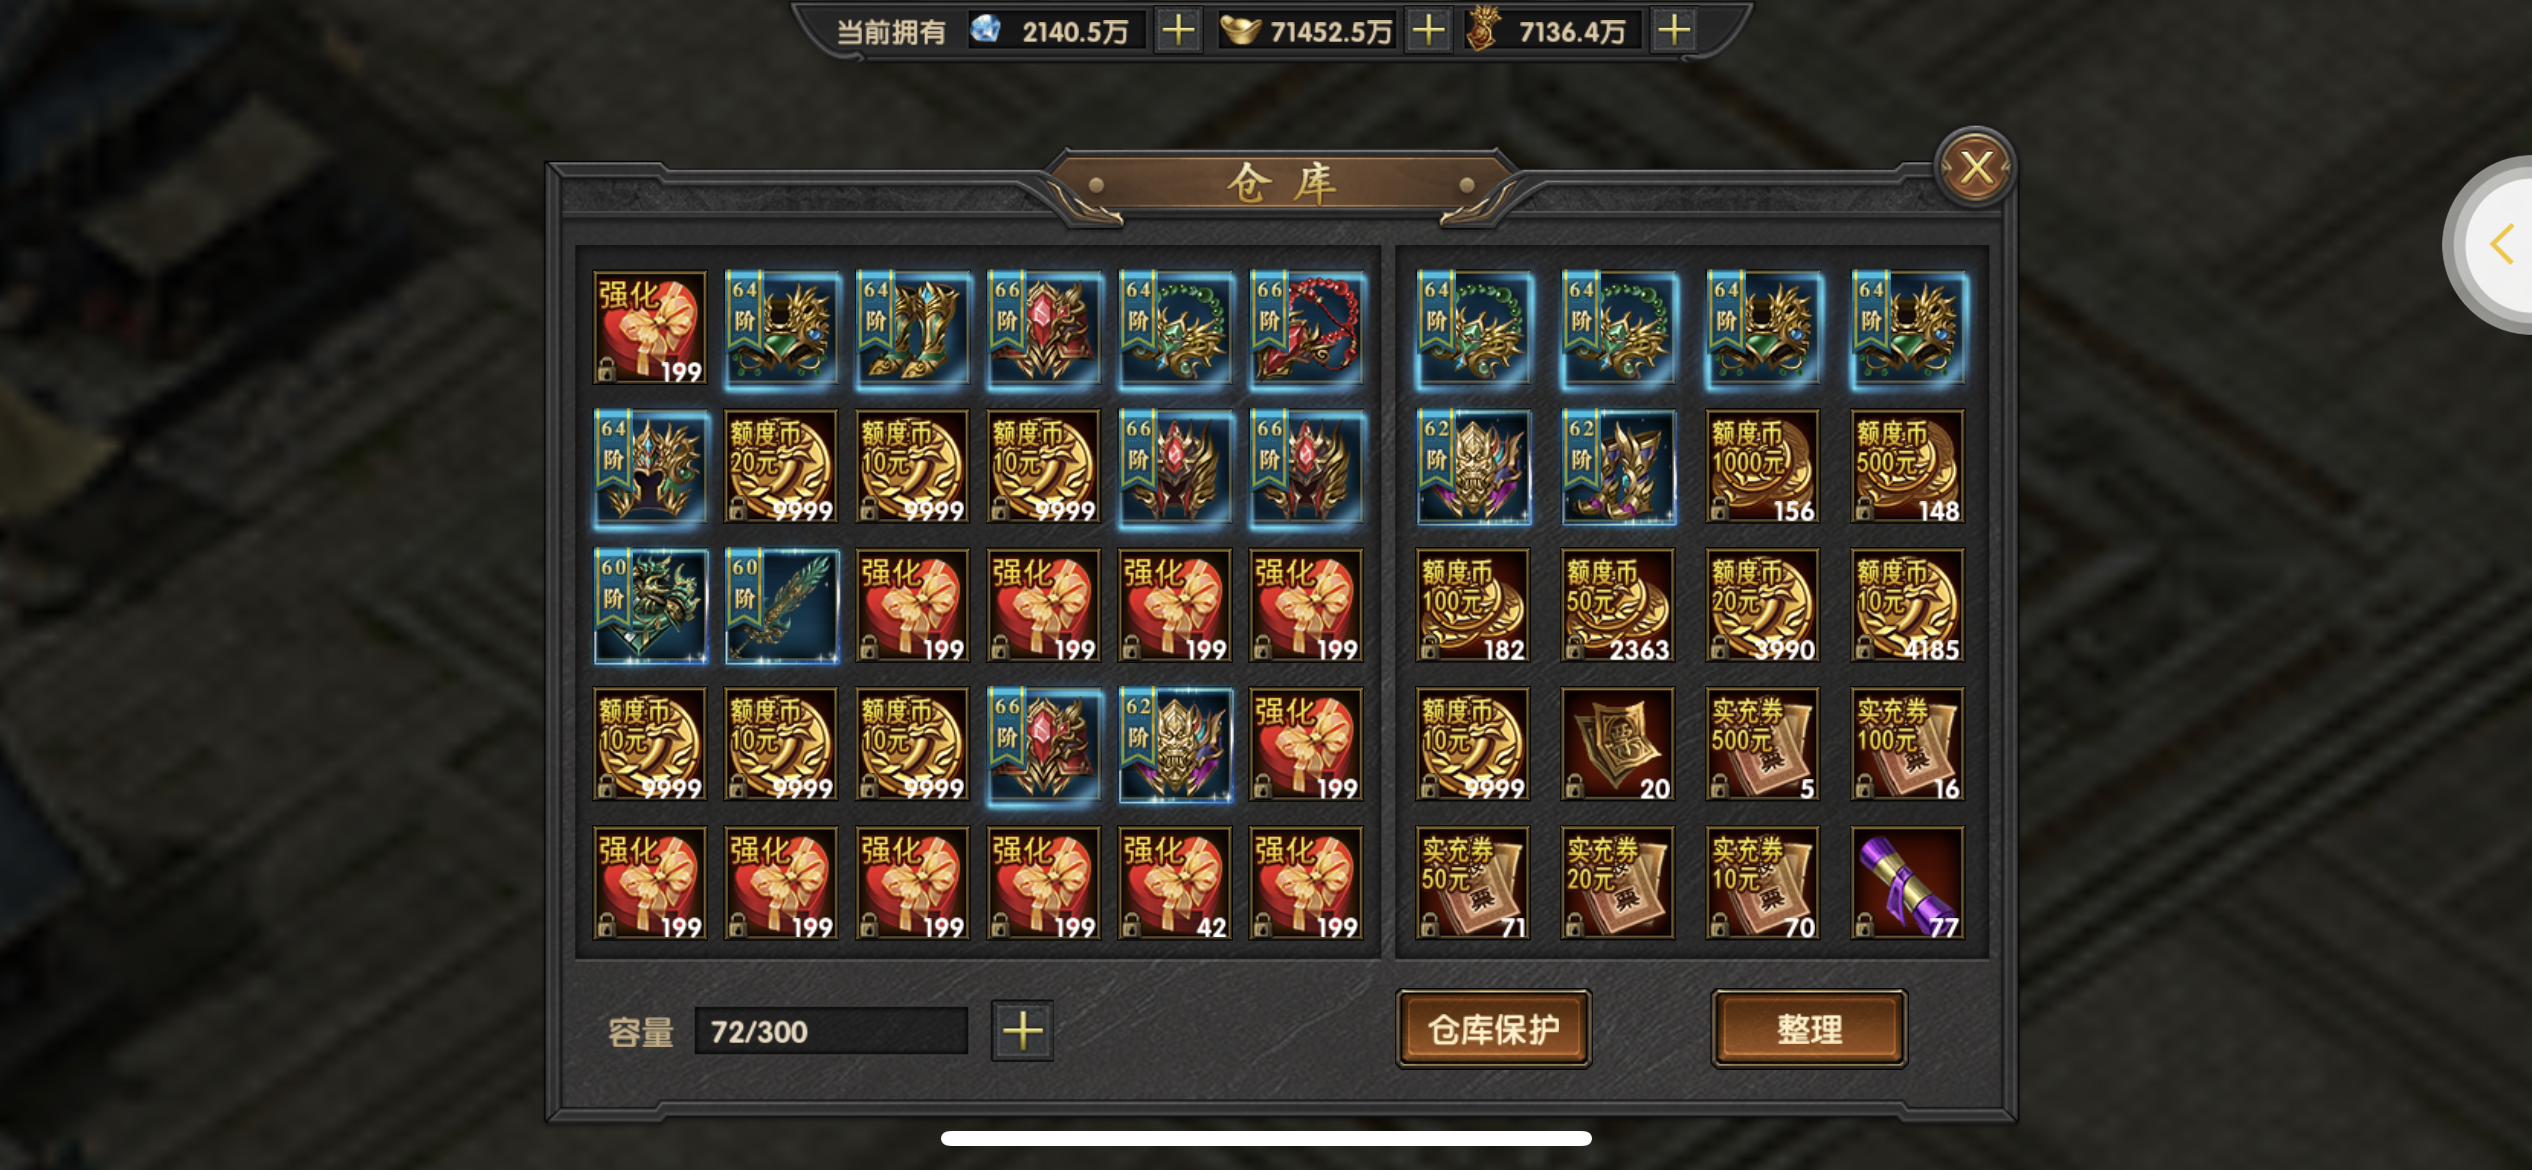This screenshot has width=2532, height=1170.
Task: Select the 500元 额度币 stack of 148
Action: click(x=1907, y=466)
